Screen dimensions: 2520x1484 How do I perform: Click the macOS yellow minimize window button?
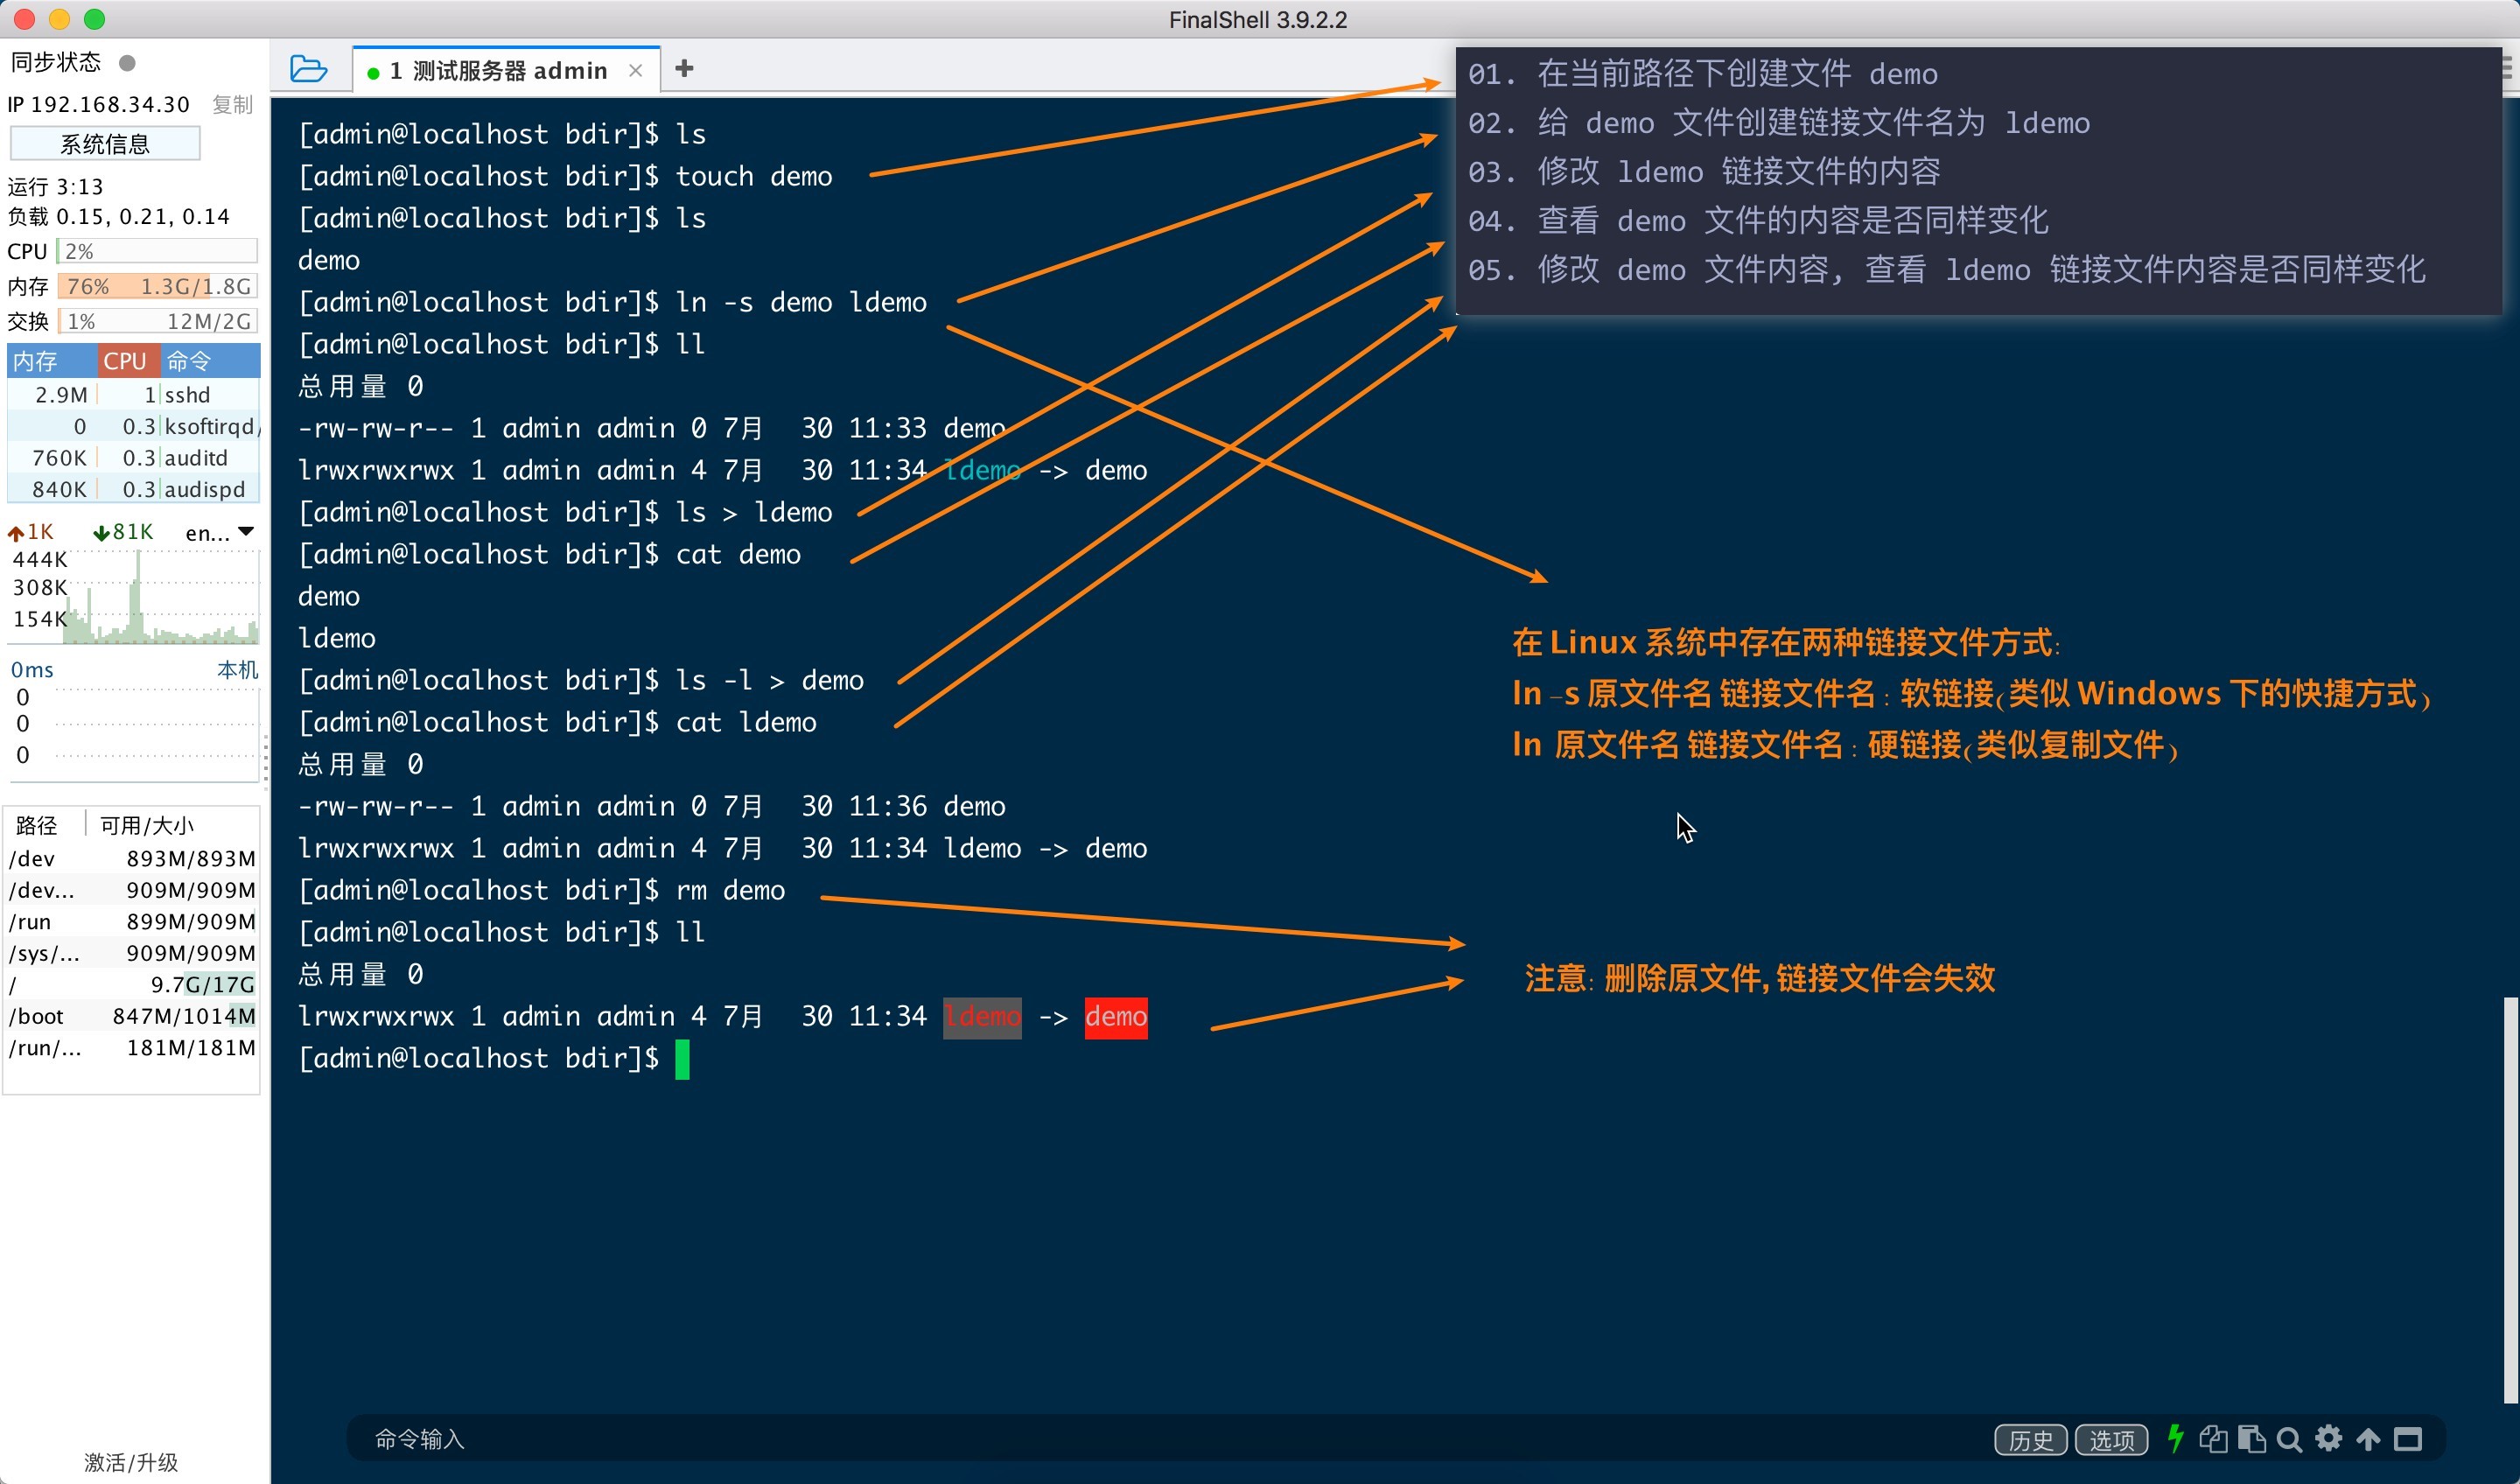59,19
